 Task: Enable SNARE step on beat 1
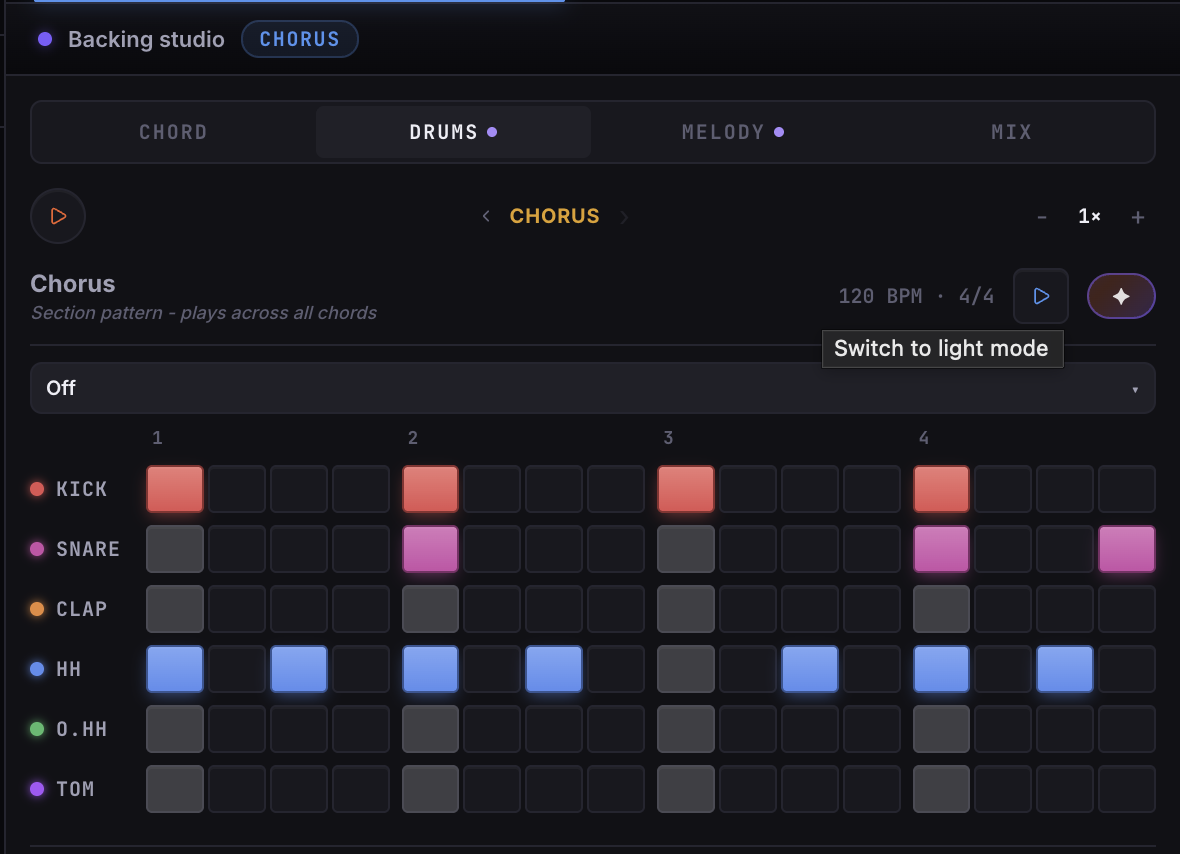point(175,549)
